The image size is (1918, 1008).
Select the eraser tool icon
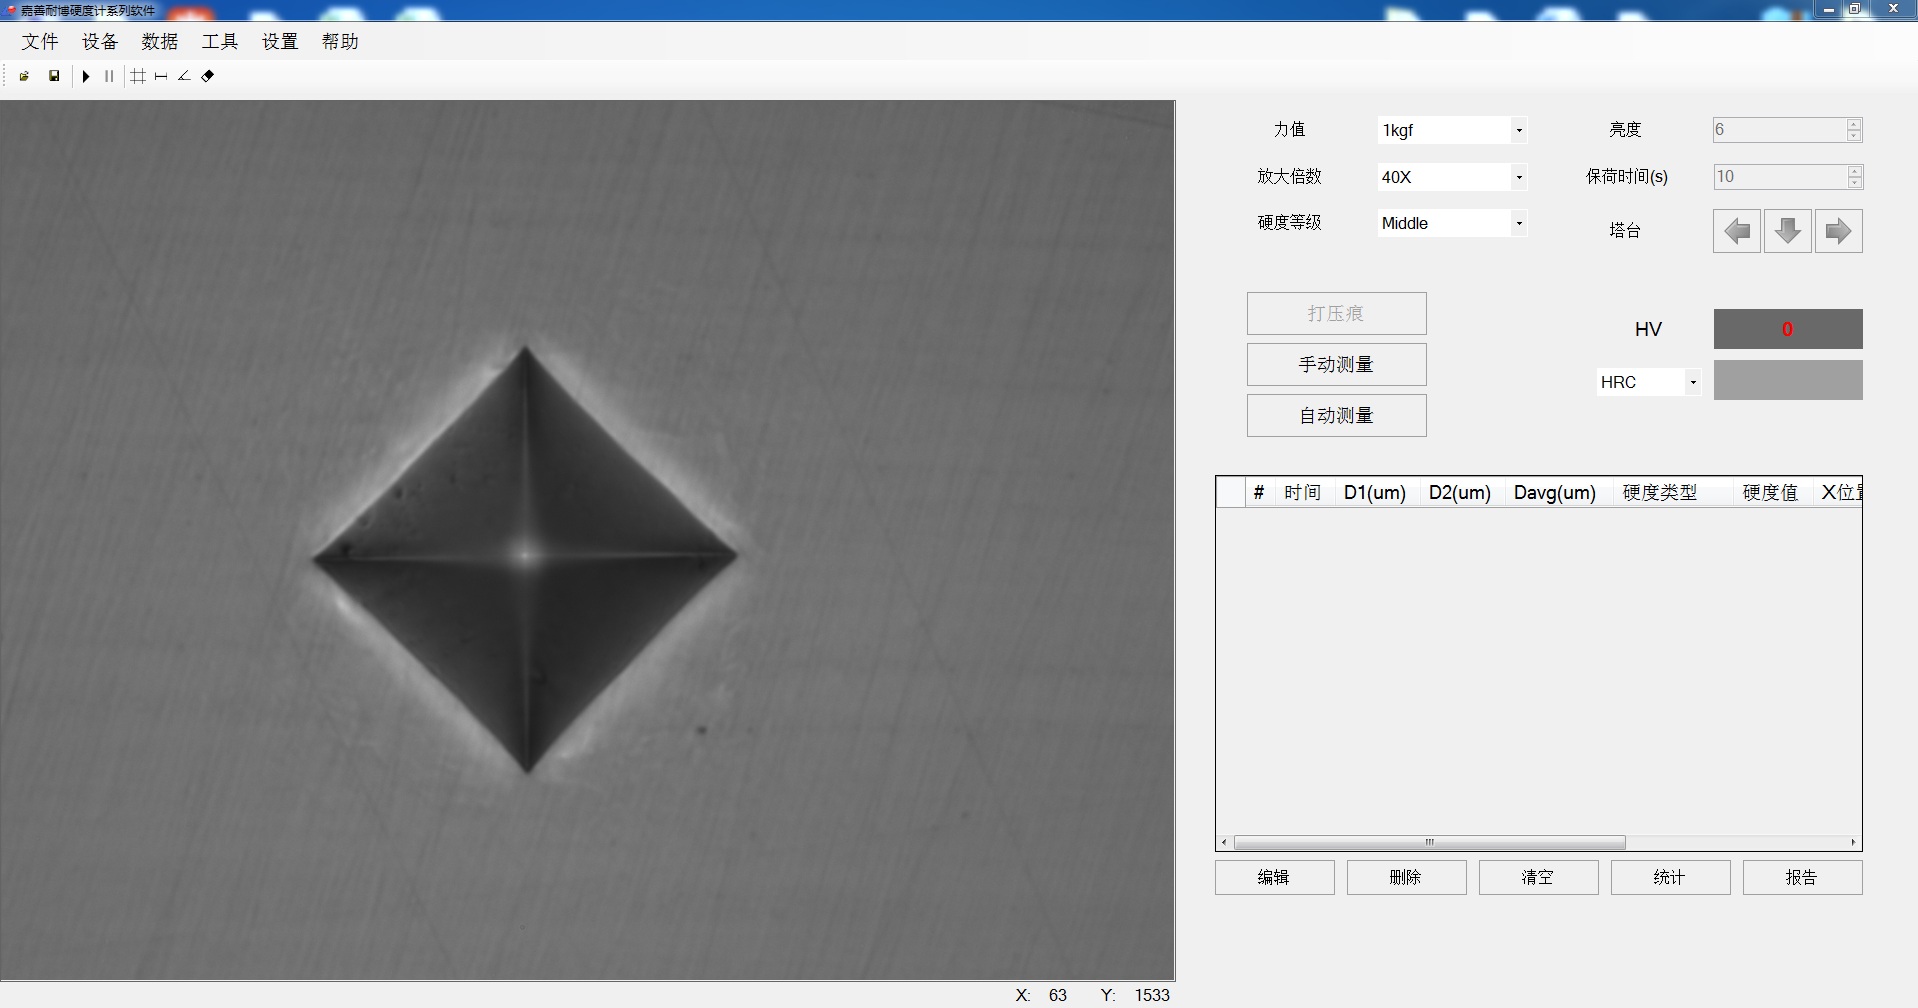pos(208,76)
